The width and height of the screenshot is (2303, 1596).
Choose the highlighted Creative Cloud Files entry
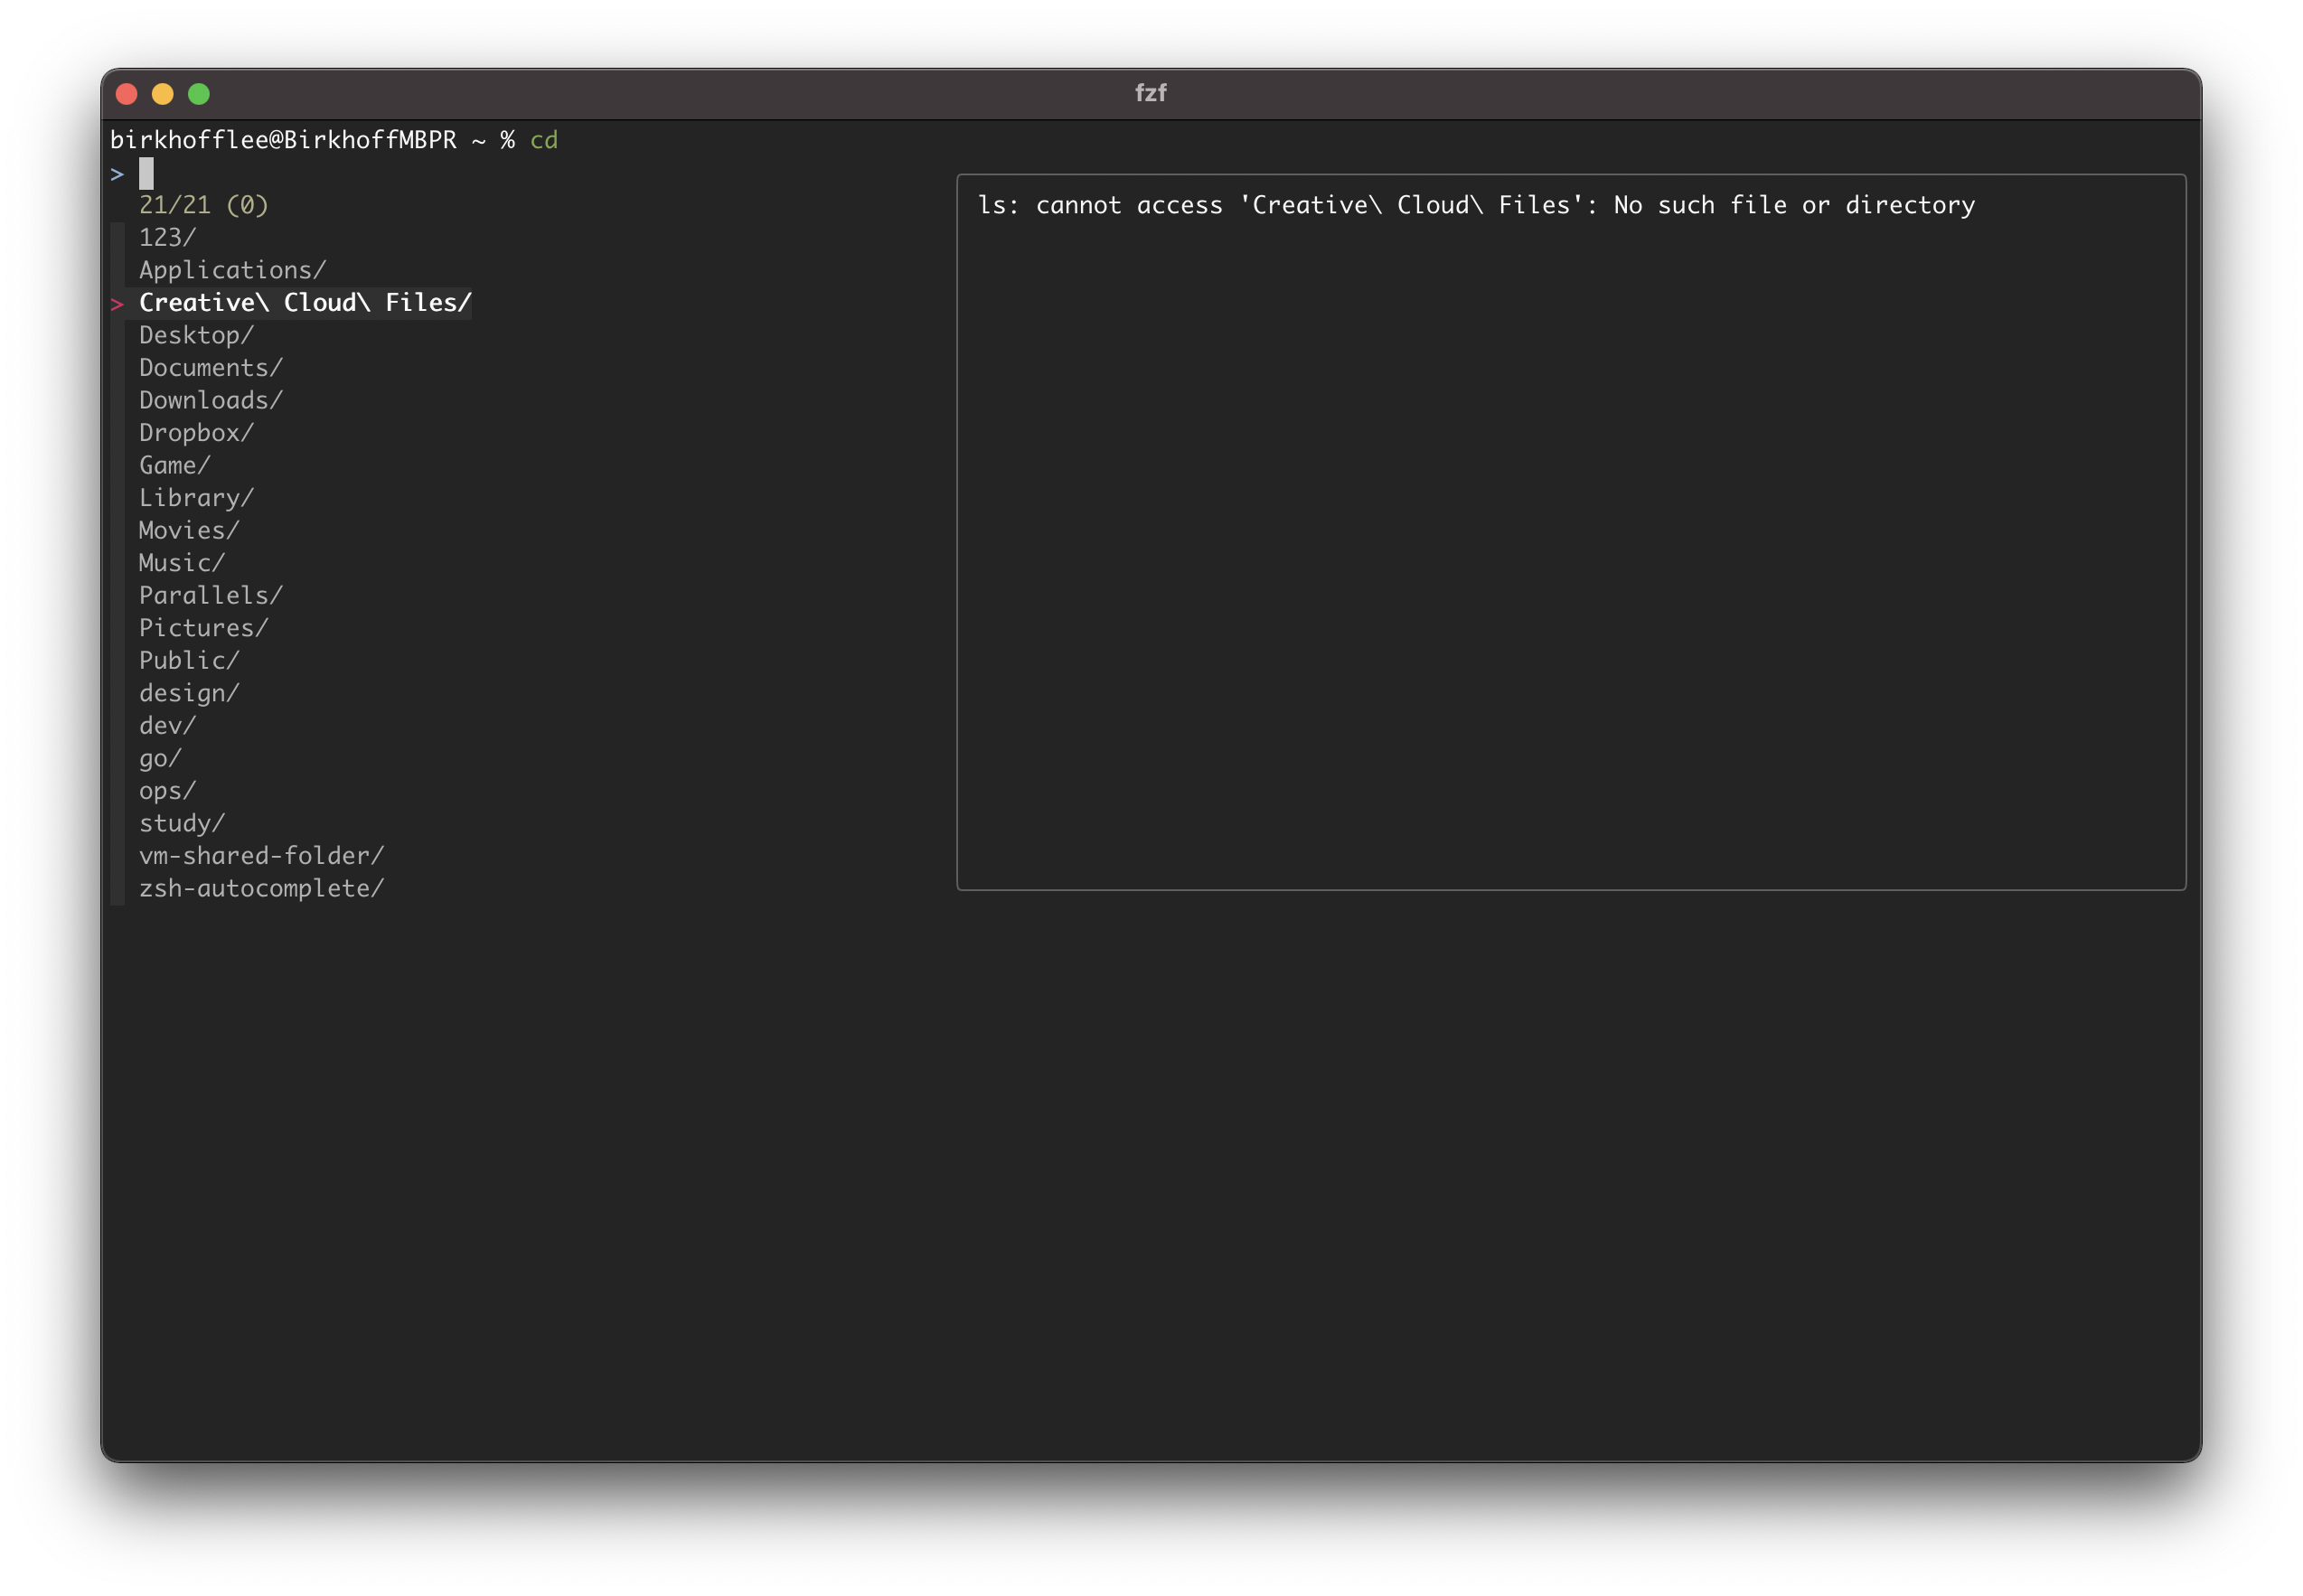click(303, 302)
